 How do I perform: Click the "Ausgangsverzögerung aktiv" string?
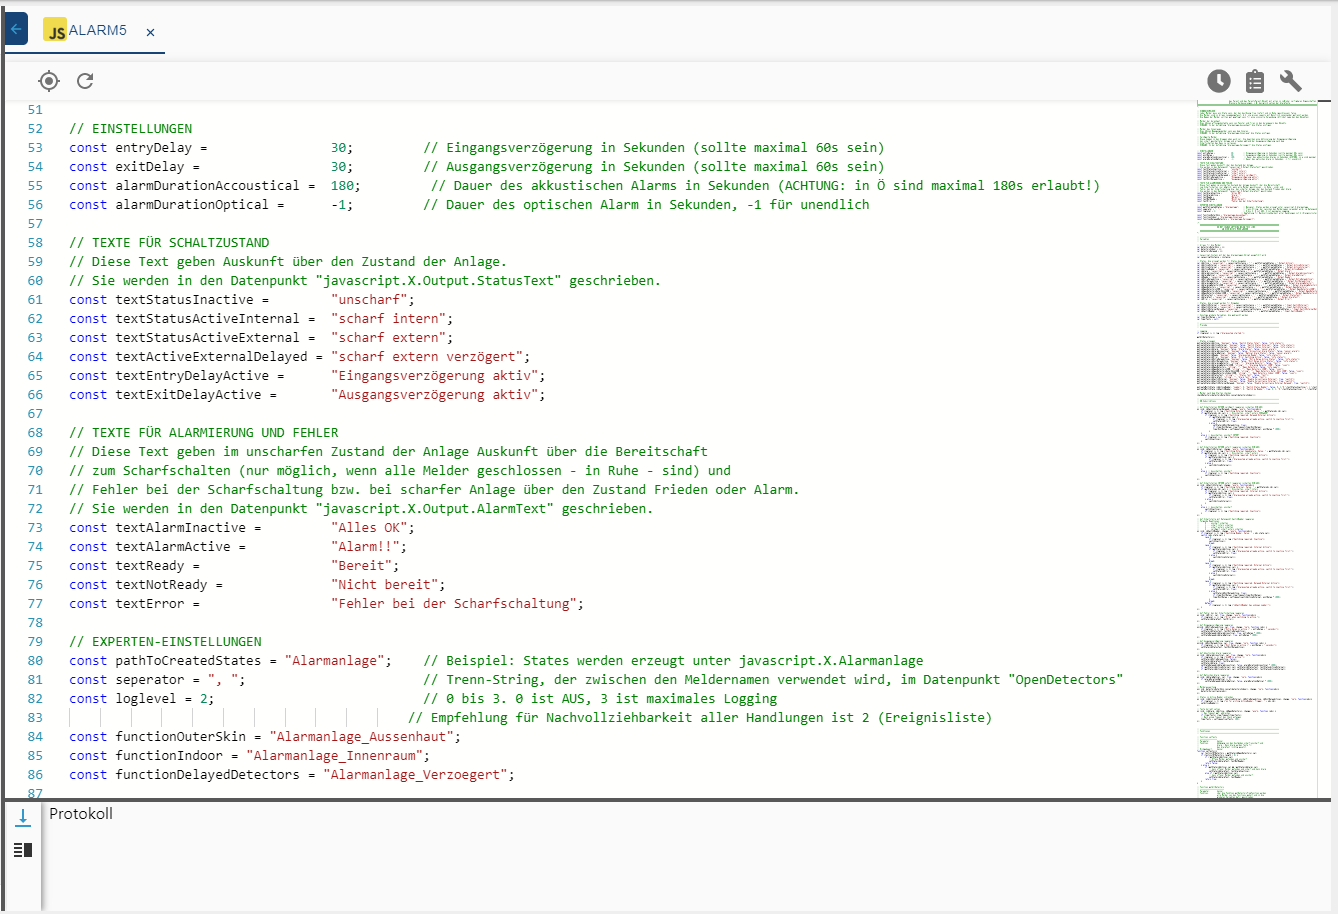pos(434,395)
